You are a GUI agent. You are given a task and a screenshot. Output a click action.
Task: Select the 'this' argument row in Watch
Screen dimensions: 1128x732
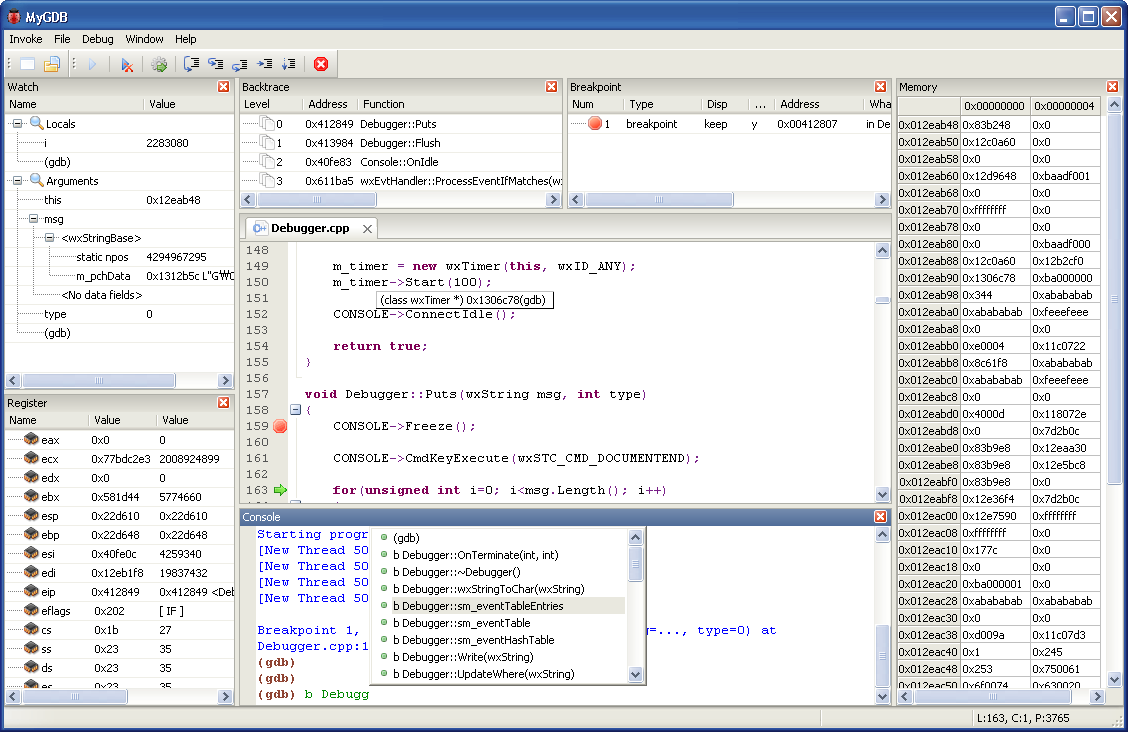[119, 200]
